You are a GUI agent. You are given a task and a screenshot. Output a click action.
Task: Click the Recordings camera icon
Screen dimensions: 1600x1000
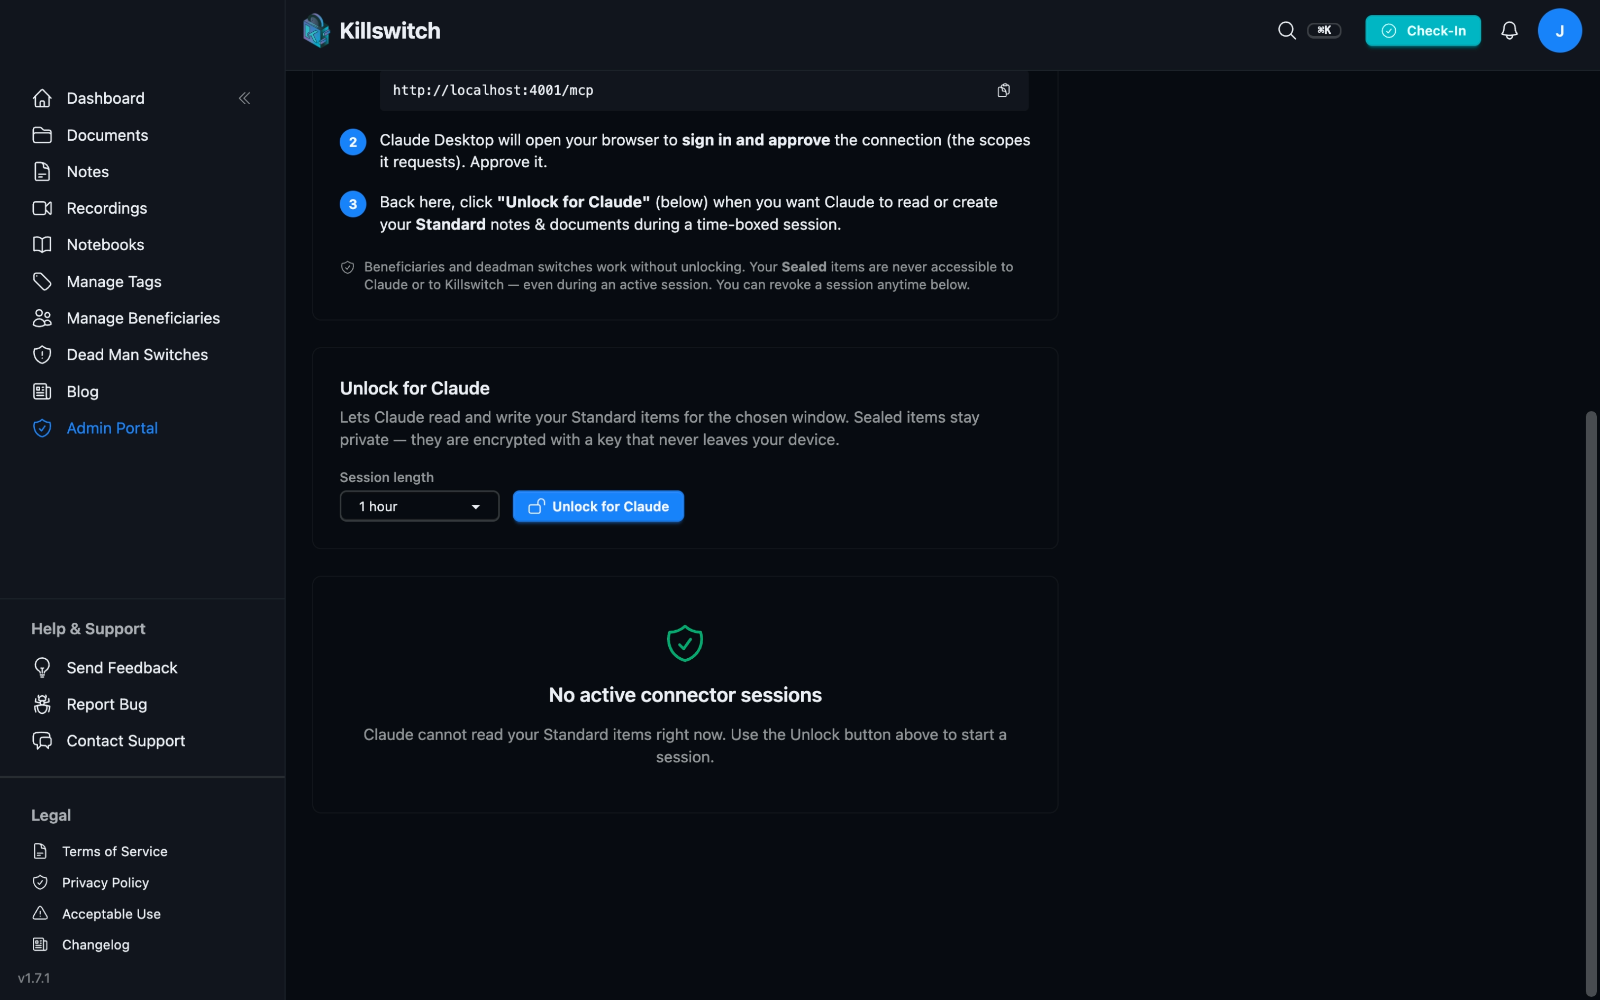(x=42, y=208)
